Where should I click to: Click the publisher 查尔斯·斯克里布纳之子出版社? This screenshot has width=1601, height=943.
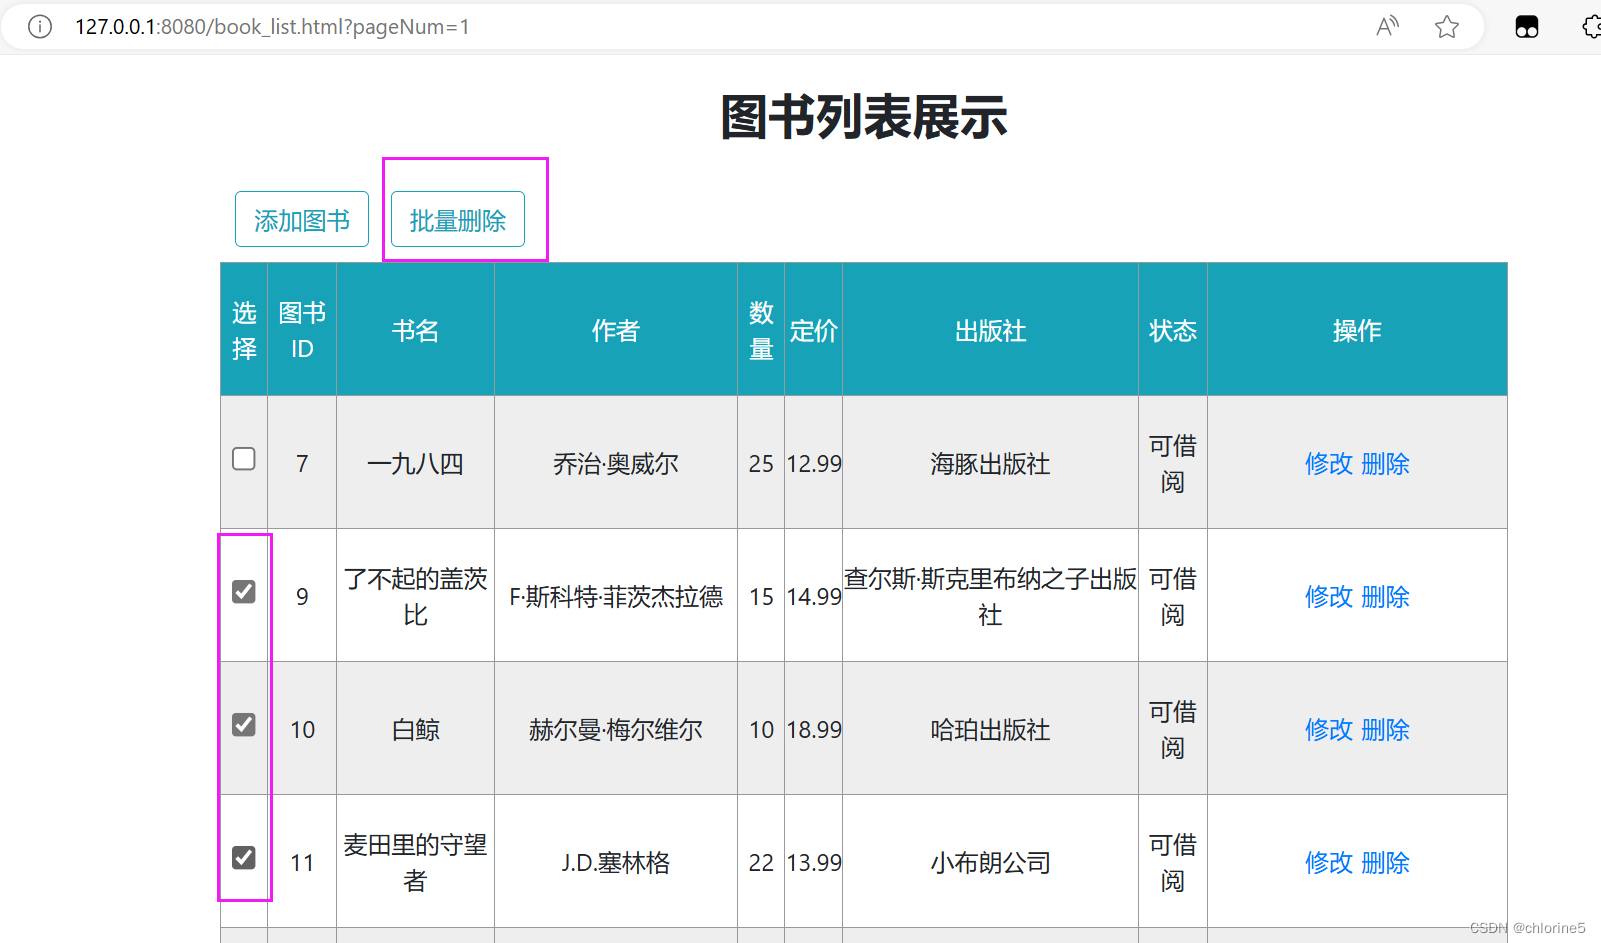tap(990, 597)
